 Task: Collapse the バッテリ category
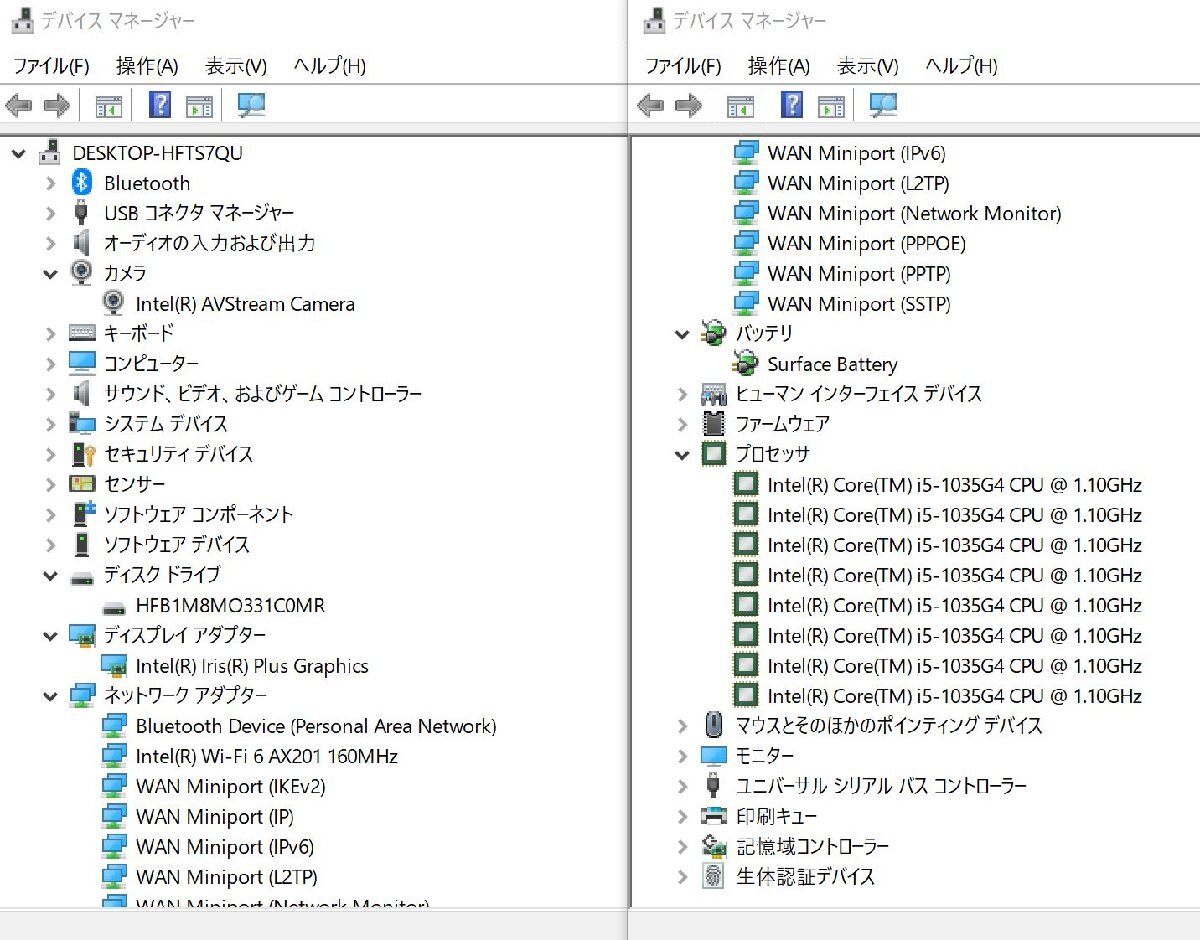(682, 334)
